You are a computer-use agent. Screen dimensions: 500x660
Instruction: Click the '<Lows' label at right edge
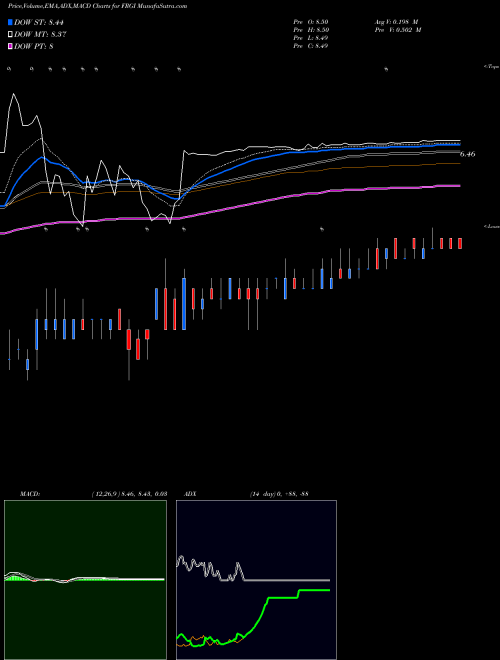492,226
